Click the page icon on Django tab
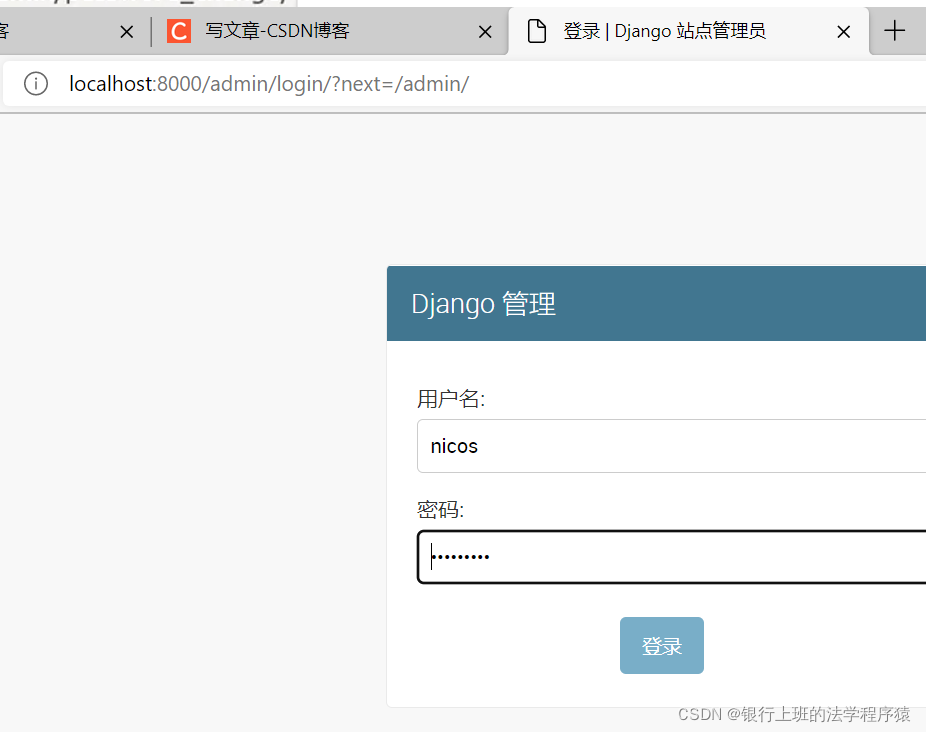Viewport: 926px width, 732px height. coord(536,31)
